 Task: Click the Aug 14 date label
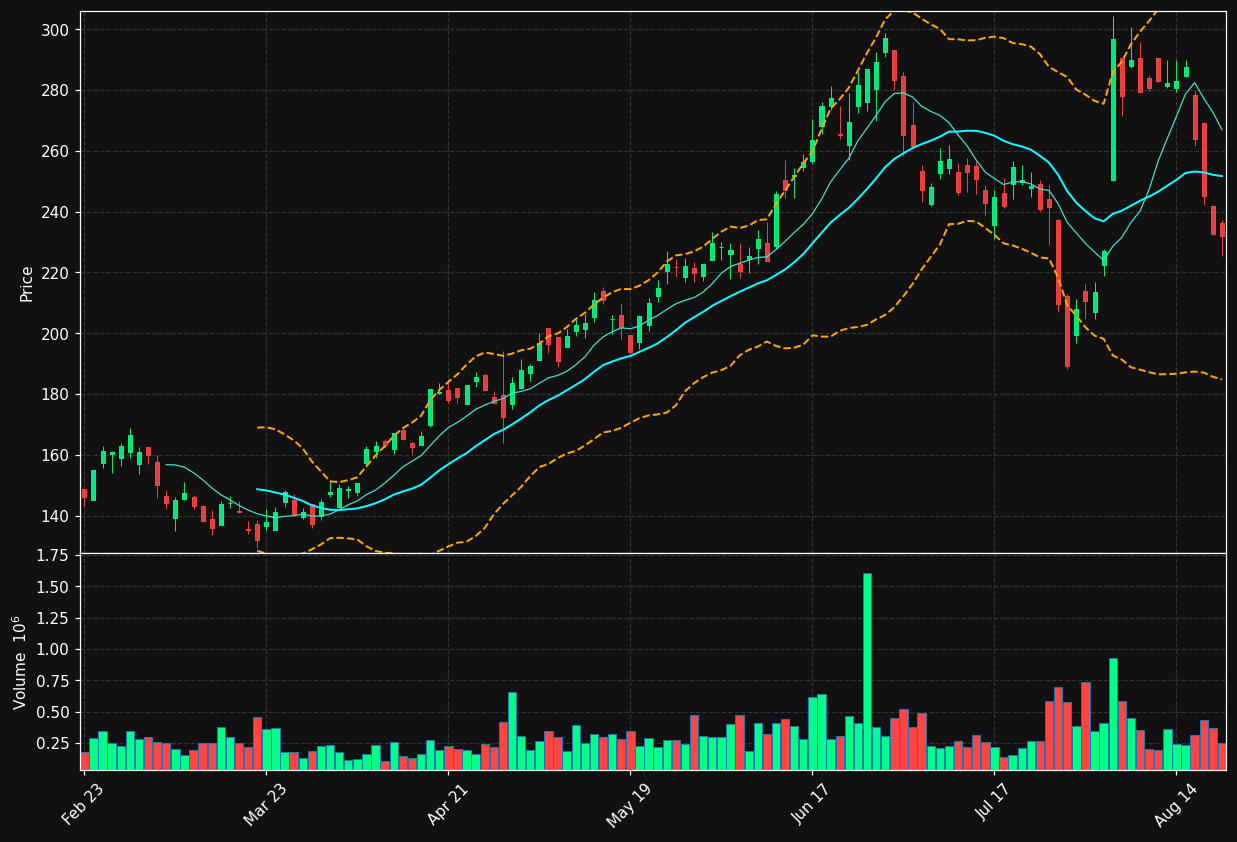coord(1175,804)
